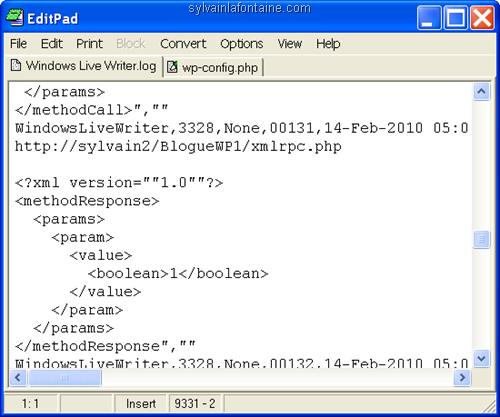The height and width of the screenshot is (417, 500).
Task: Click the horizontal scrollbar left arrow
Action: point(18,378)
